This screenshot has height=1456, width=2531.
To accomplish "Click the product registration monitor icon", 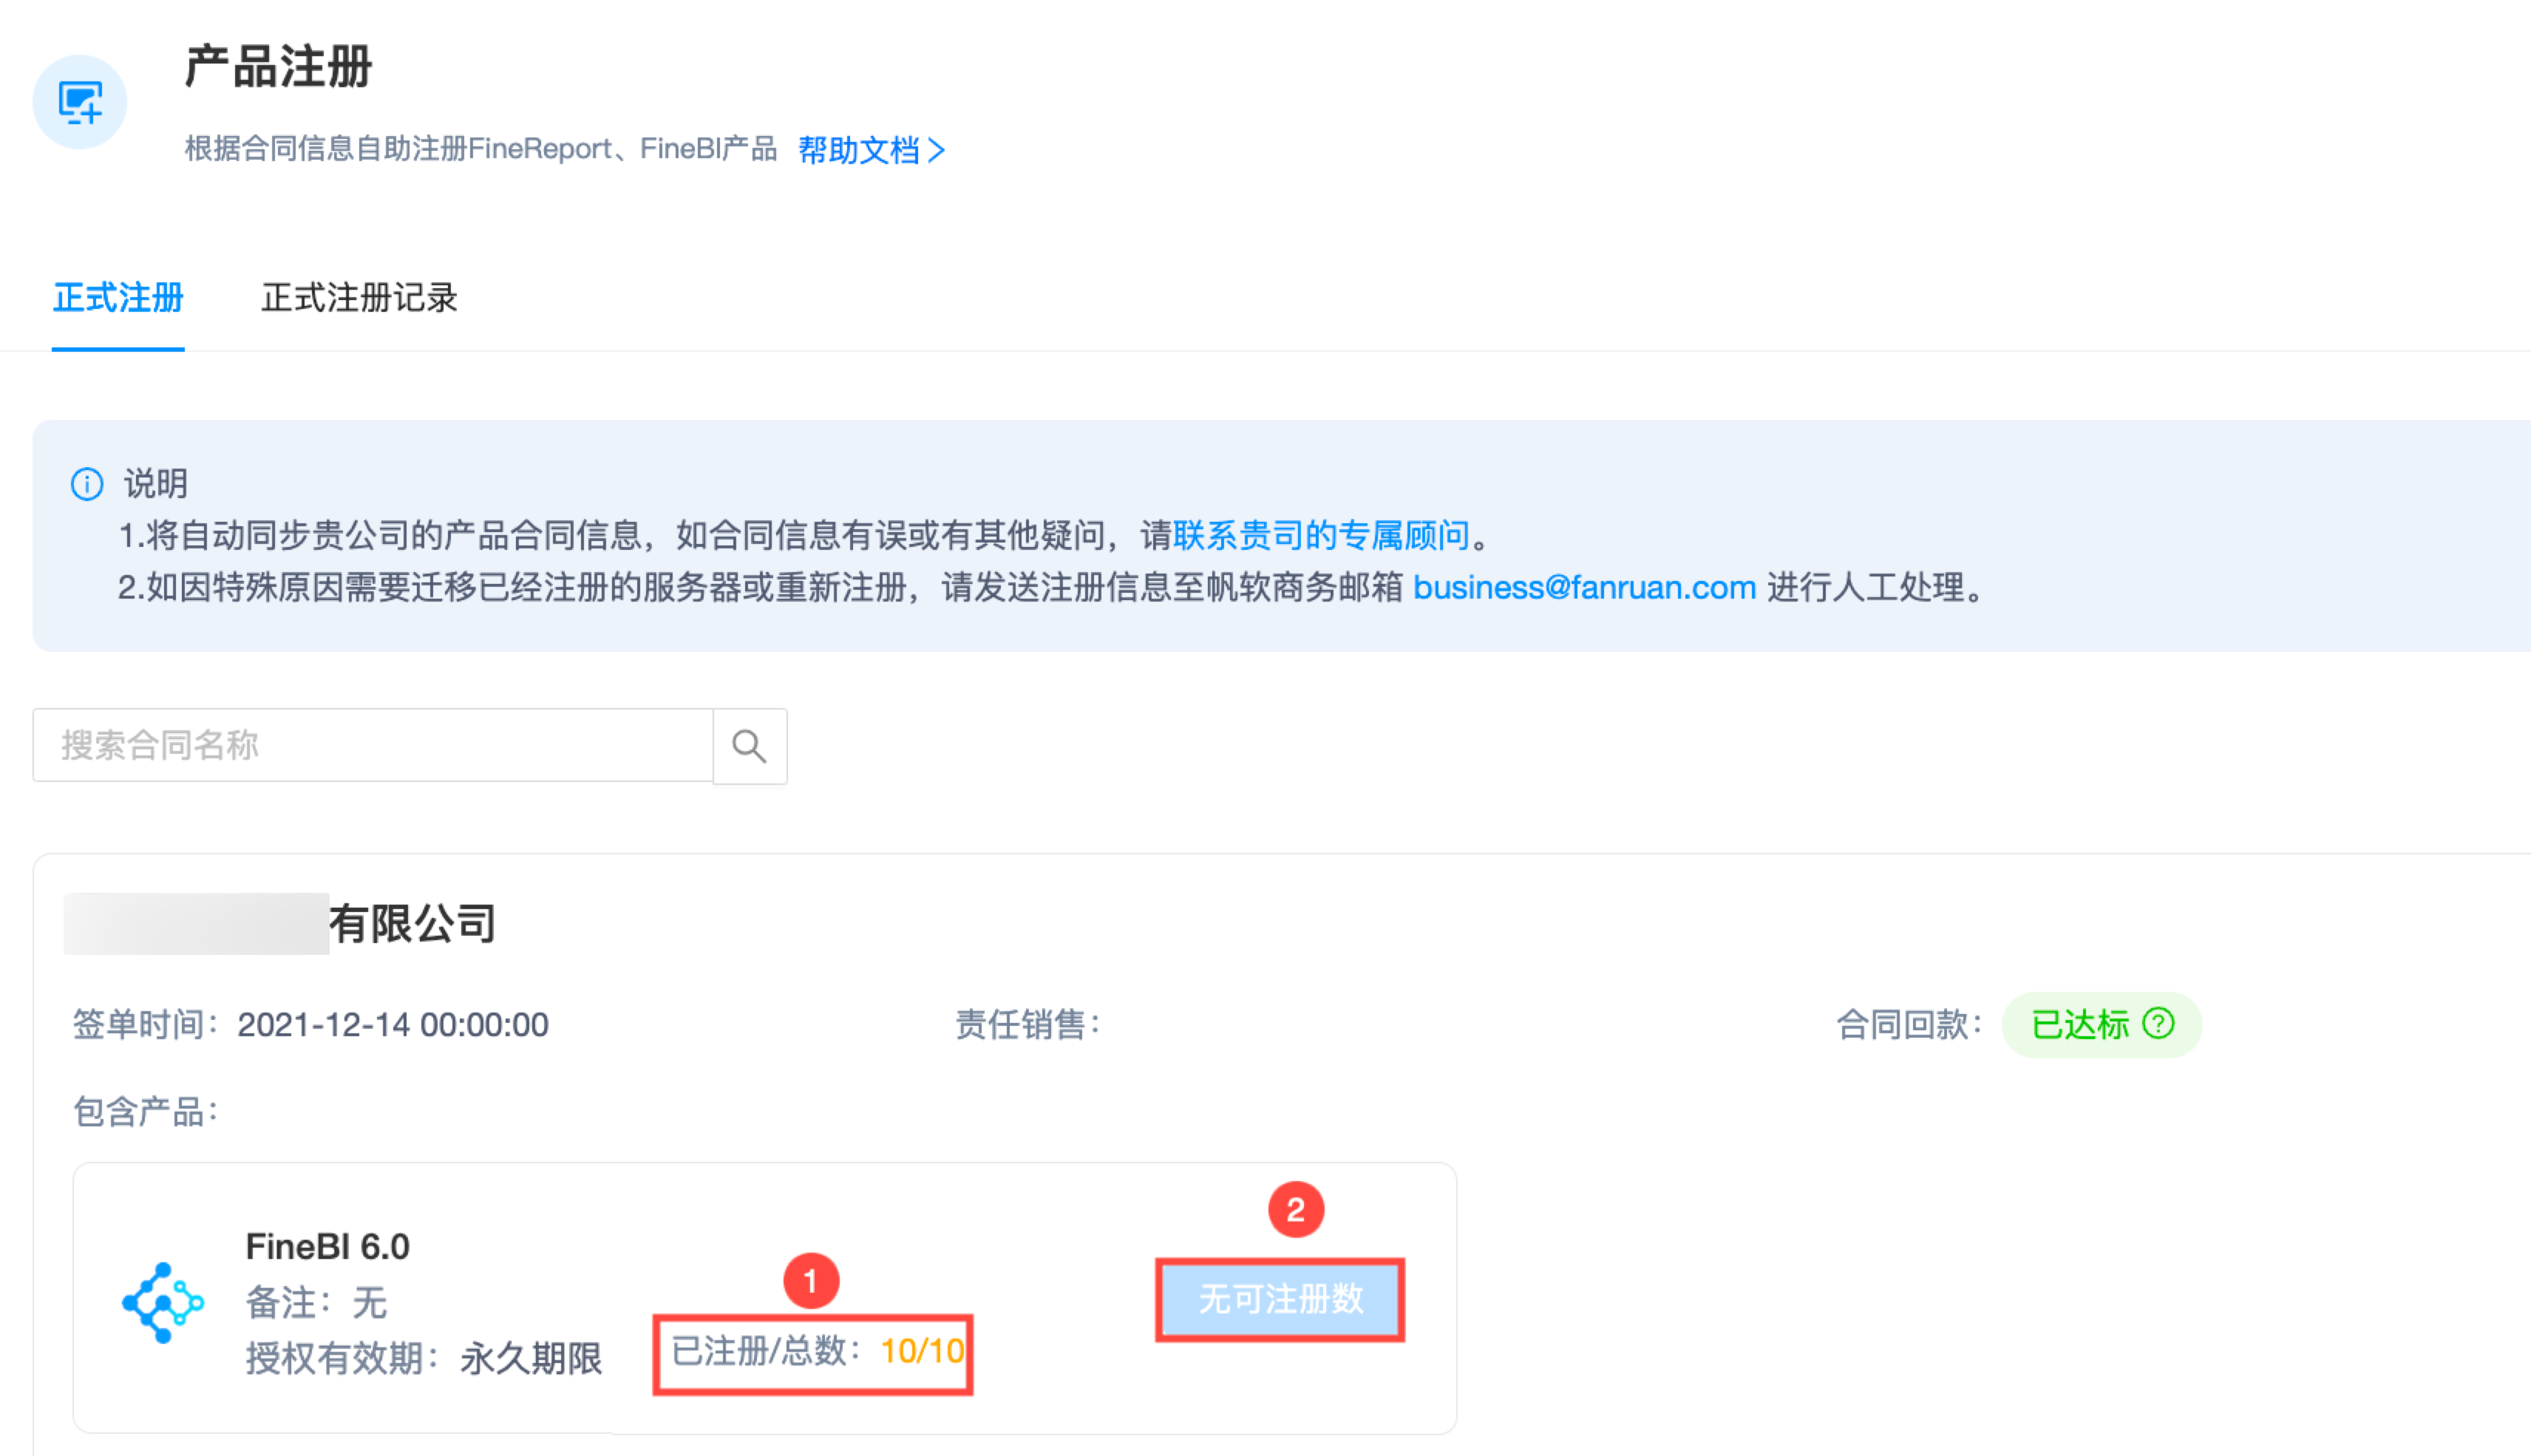I will pos(80,102).
